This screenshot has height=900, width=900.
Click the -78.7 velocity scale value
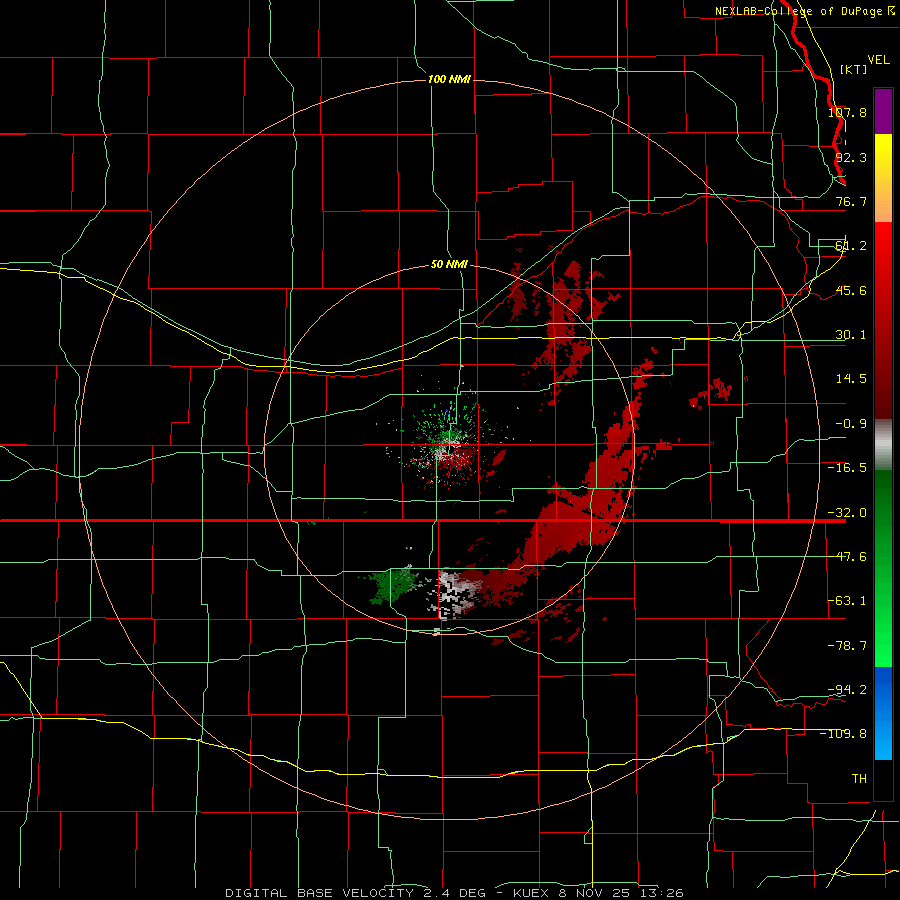pos(847,646)
